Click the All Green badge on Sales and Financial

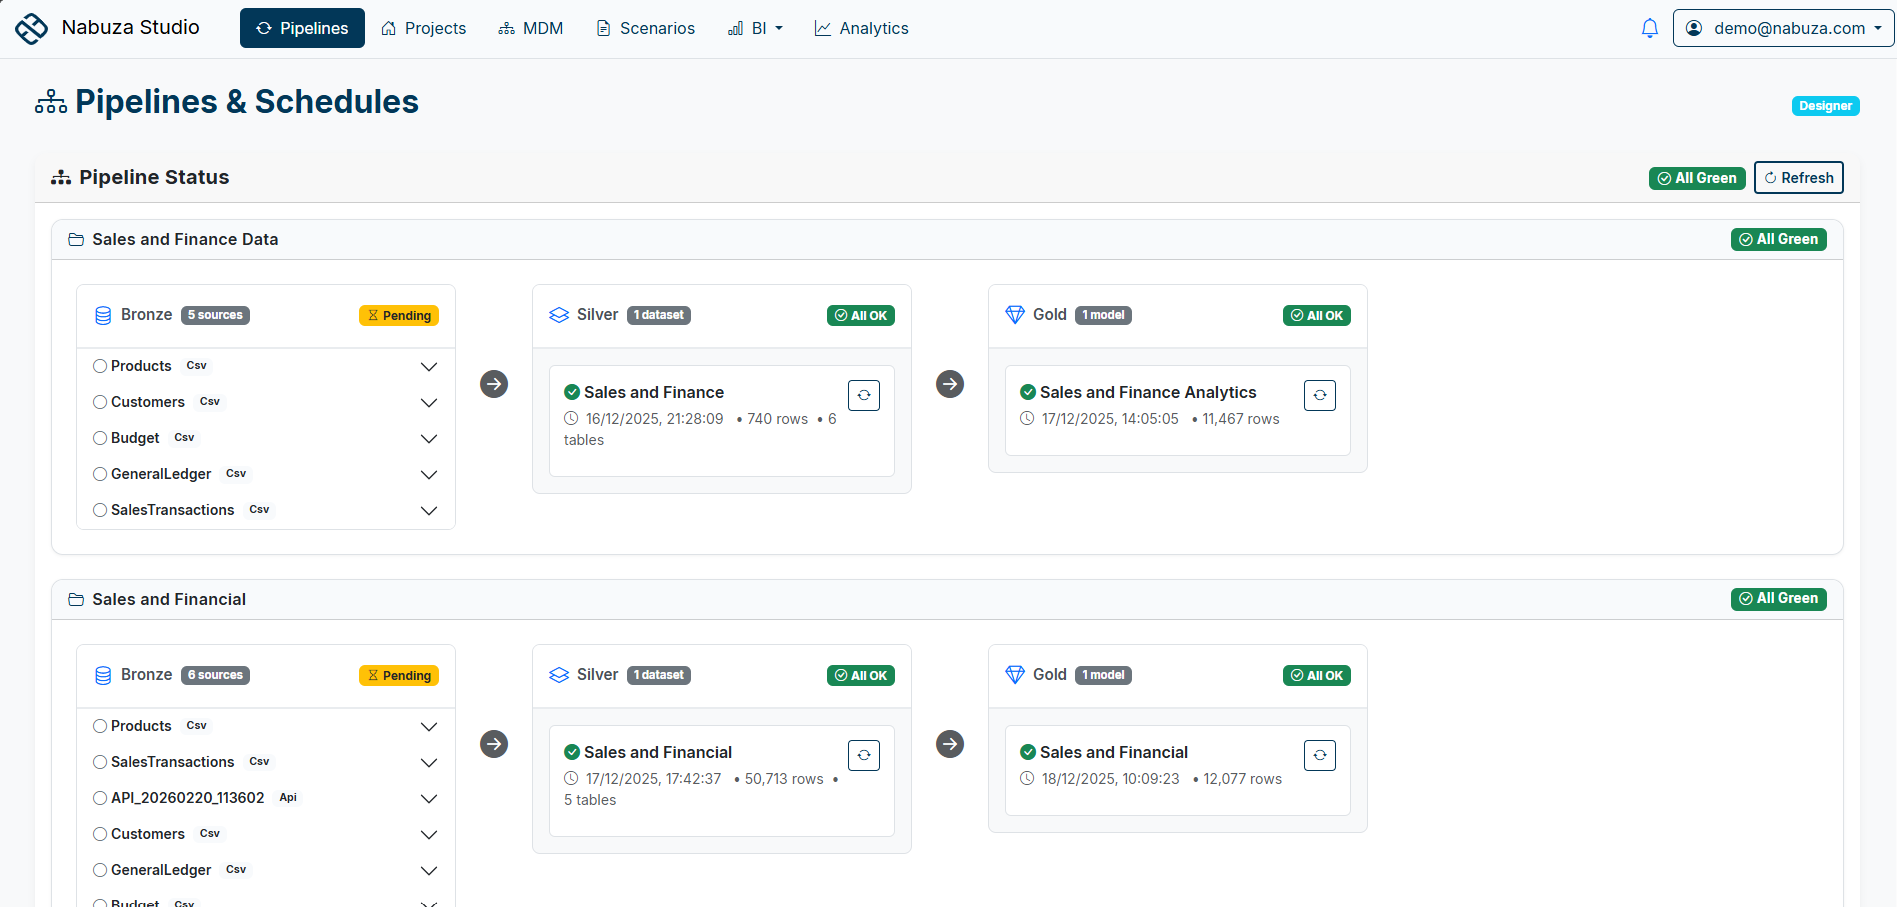point(1778,598)
